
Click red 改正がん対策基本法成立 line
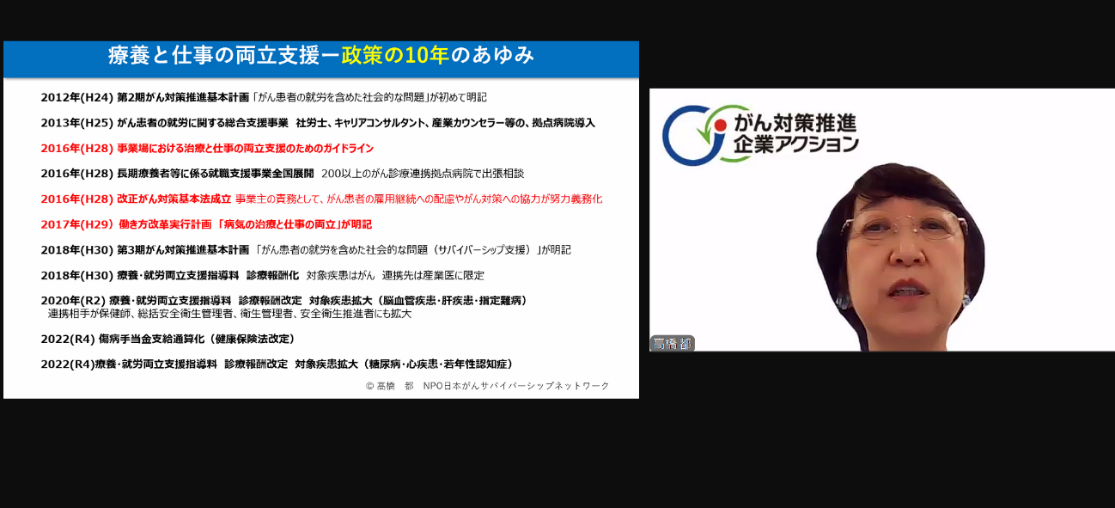321,199
